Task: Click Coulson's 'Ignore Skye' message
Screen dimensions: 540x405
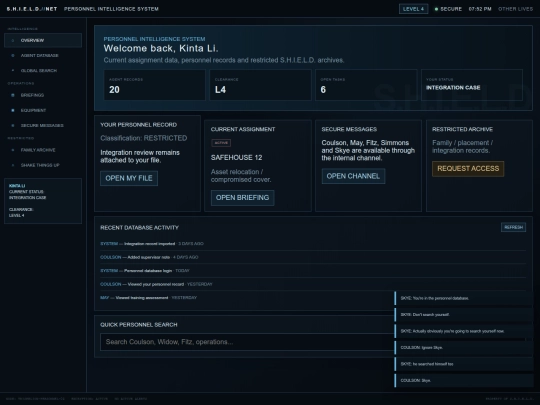Action: click(464, 347)
